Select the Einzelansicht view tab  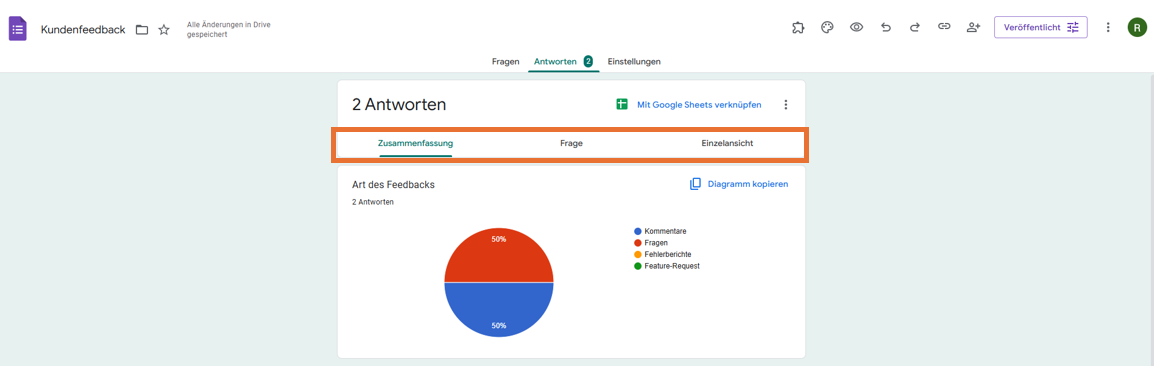727,143
